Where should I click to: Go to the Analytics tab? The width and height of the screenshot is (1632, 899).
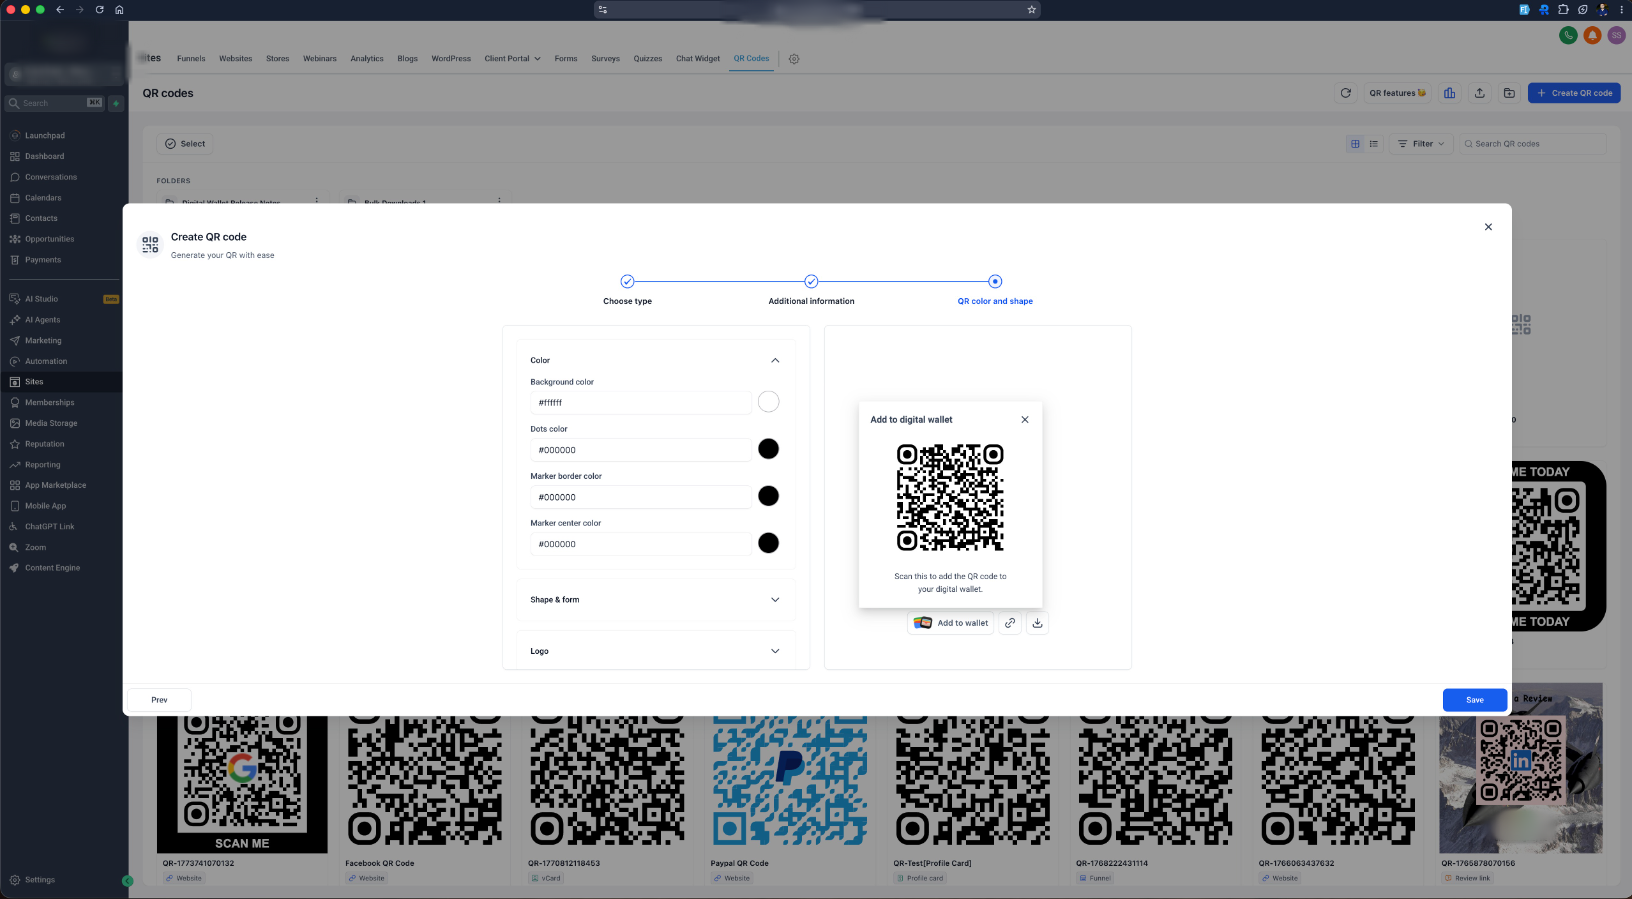tap(367, 59)
